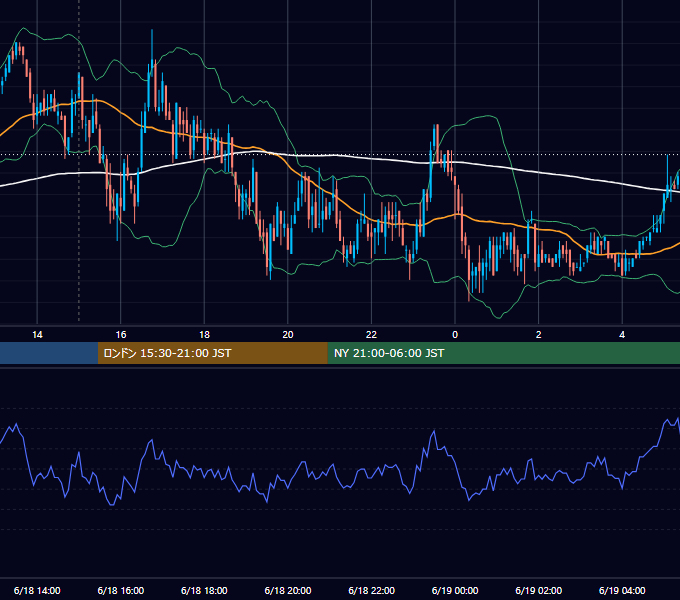680x600 pixels.
Task: Click the 6/18 18:00 time label
Action: coord(204,590)
